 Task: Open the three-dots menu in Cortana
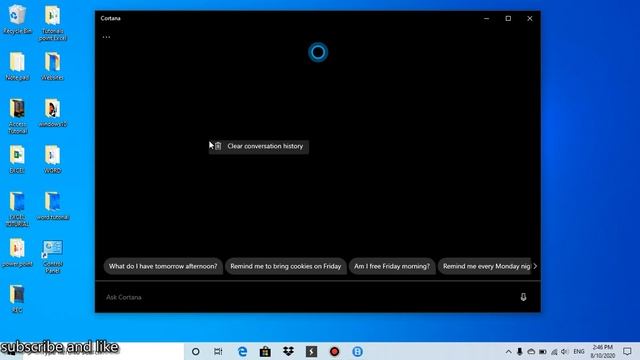point(107,37)
